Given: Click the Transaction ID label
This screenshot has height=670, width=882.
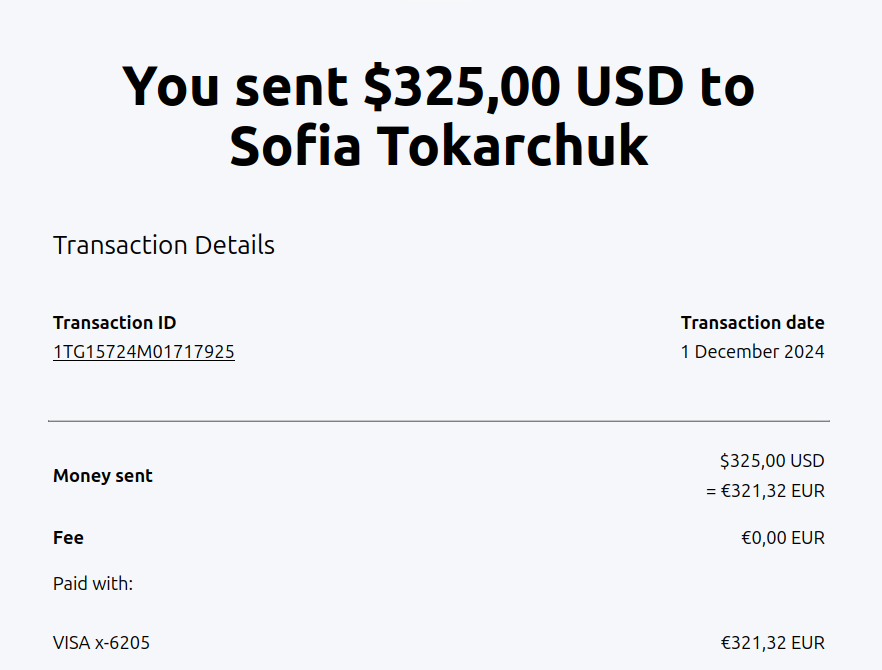Looking at the screenshot, I should click(x=114, y=323).
